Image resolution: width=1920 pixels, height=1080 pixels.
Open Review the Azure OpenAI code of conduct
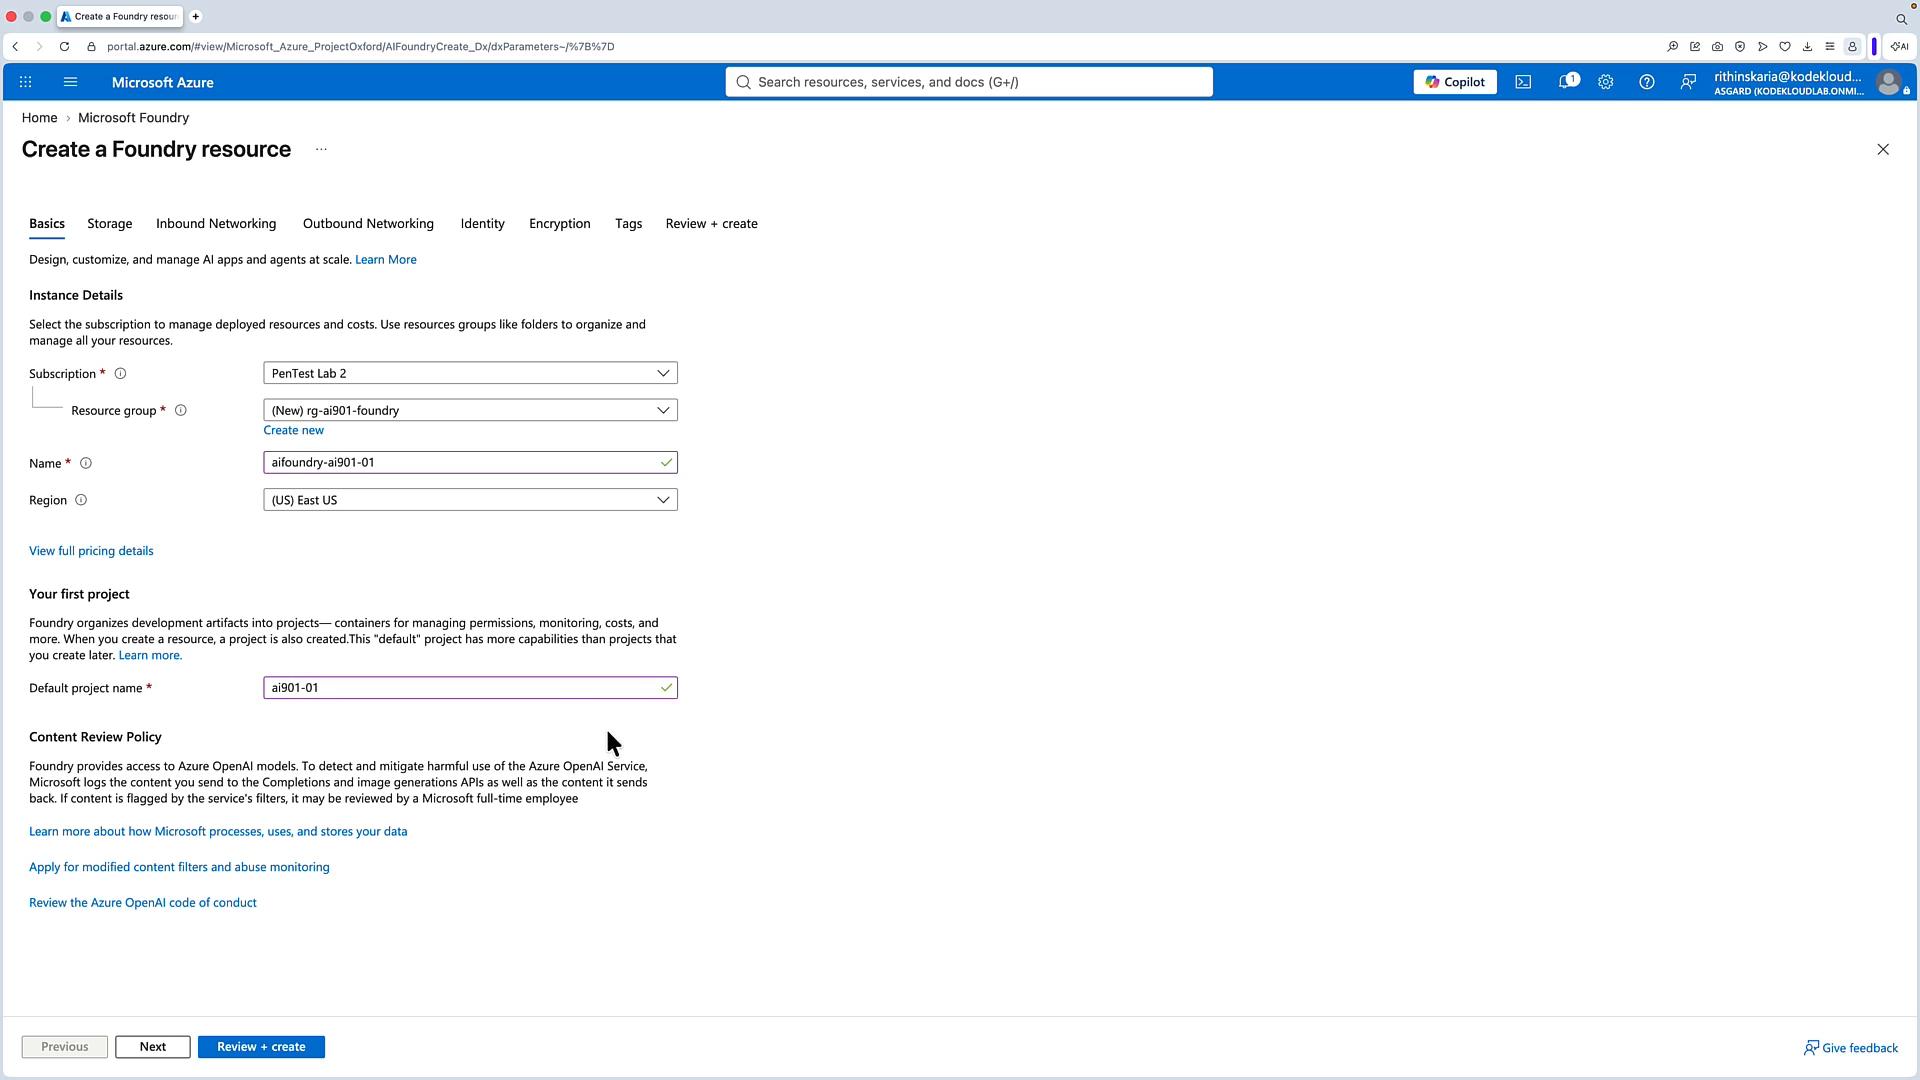(143, 903)
